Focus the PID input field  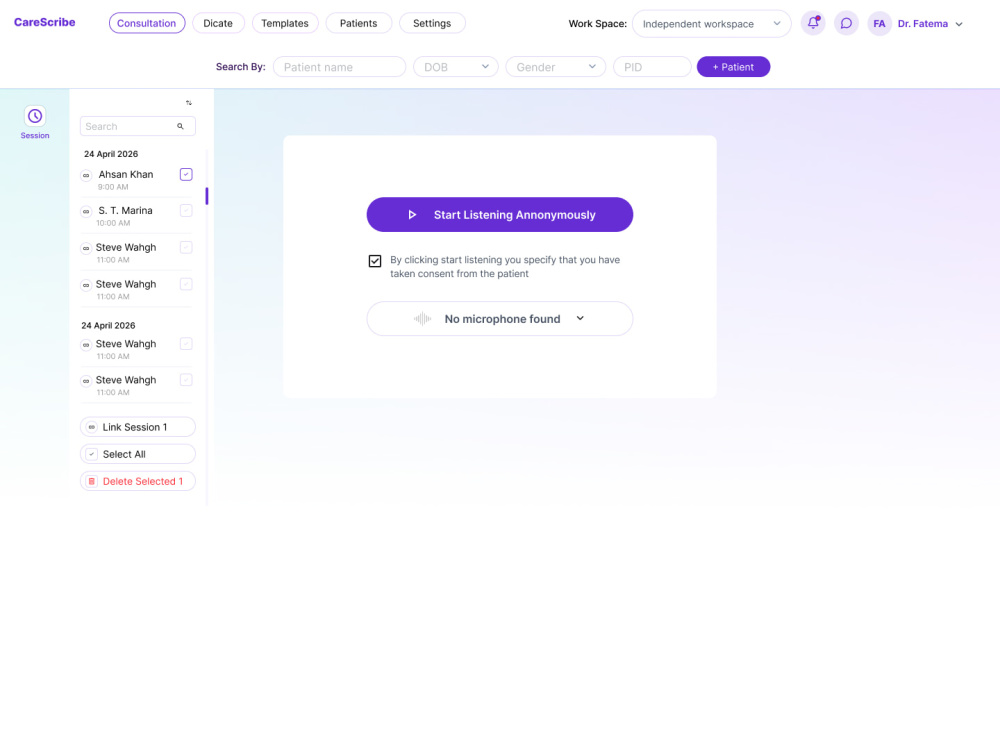652,67
